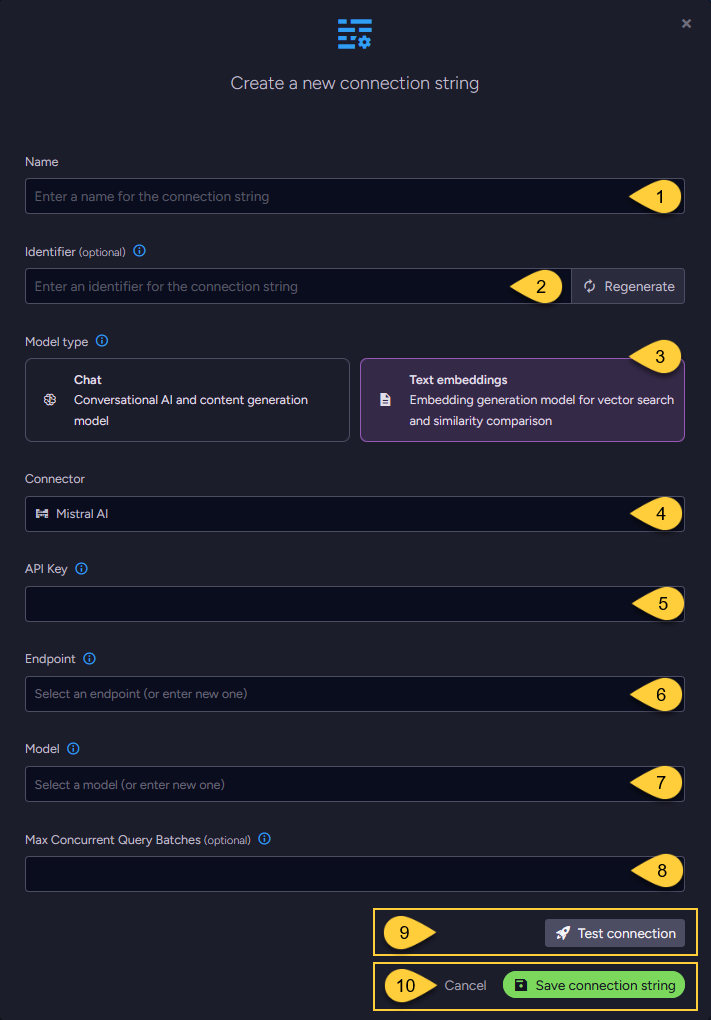711x1020 pixels.
Task: Click the API Key info icon
Action: click(x=80, y=568)
